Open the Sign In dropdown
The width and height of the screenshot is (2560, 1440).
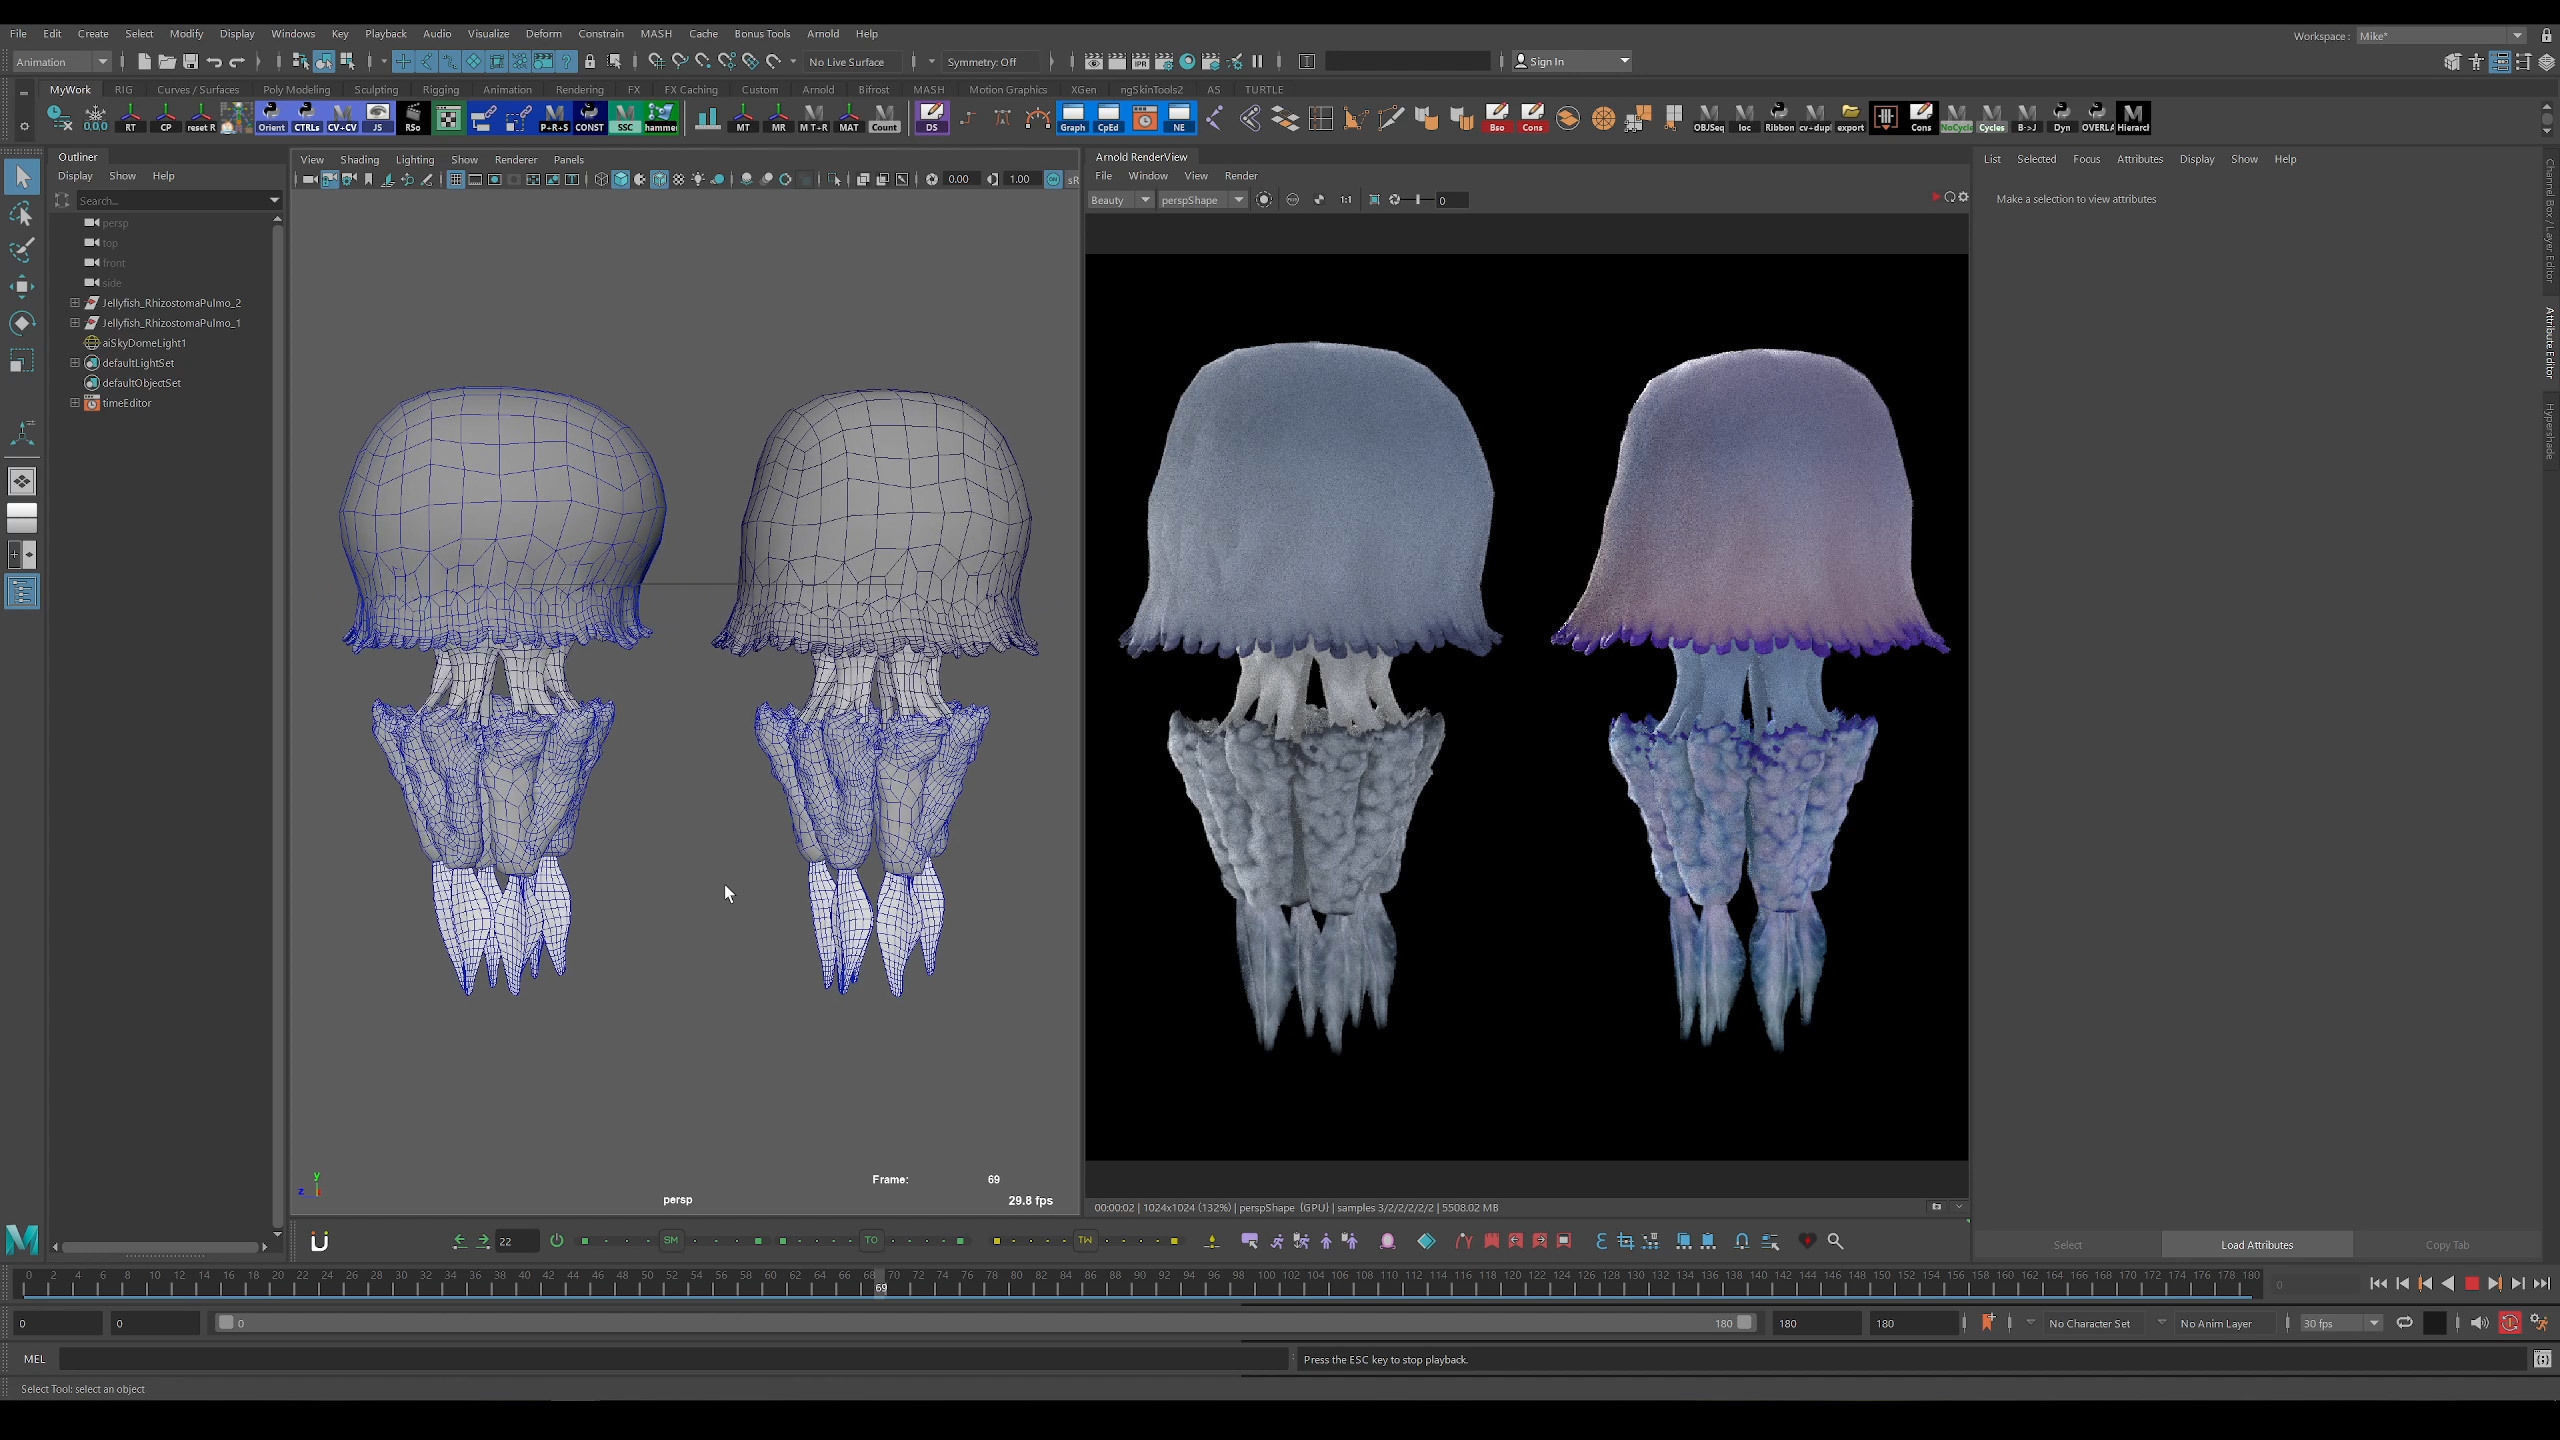[1571, 61]
